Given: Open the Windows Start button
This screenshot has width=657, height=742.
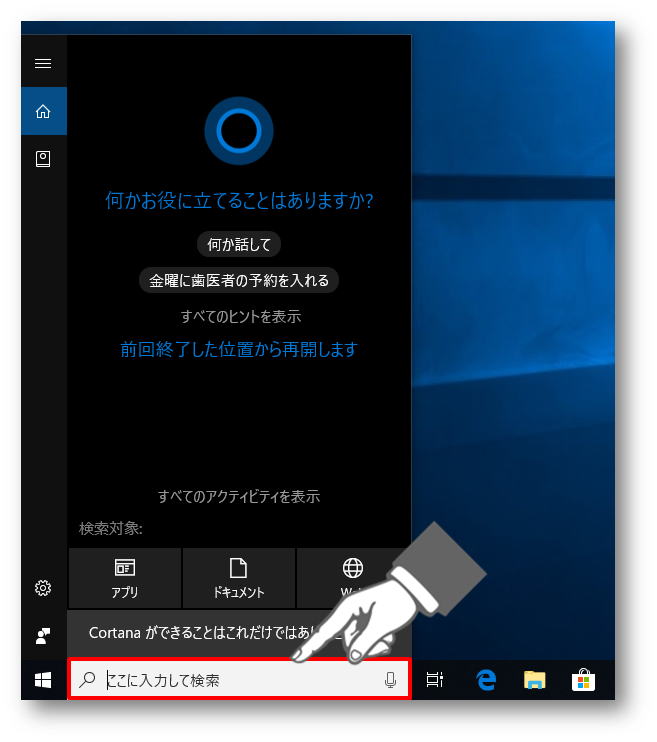Looking at the screenshot, I should tap(43, 680).
